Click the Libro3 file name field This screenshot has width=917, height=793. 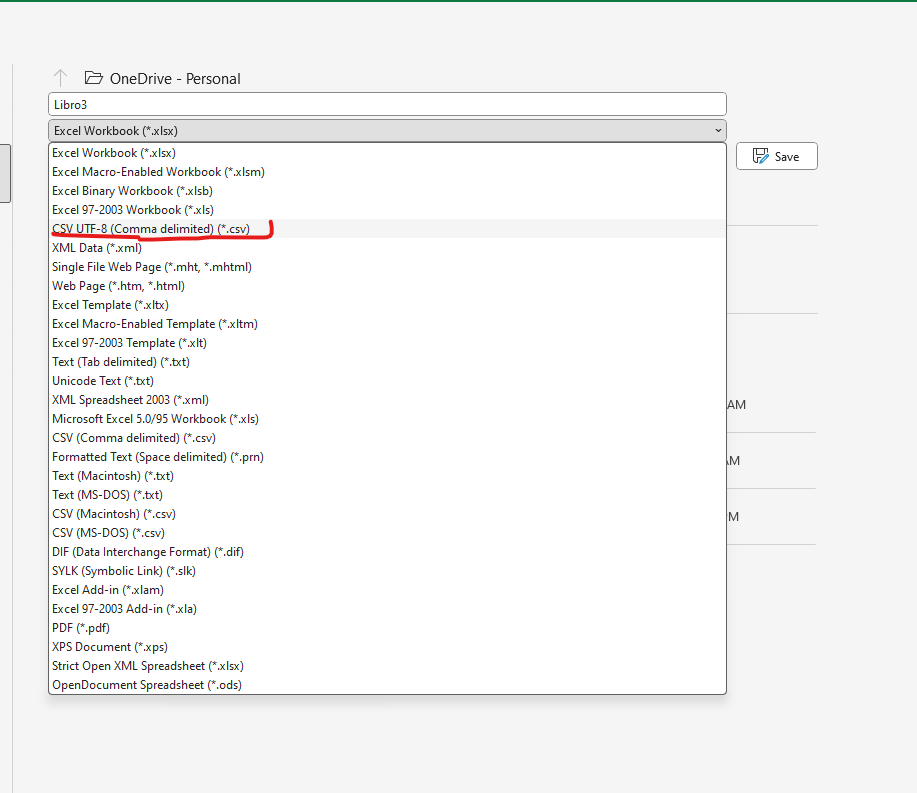pos(387,104)
